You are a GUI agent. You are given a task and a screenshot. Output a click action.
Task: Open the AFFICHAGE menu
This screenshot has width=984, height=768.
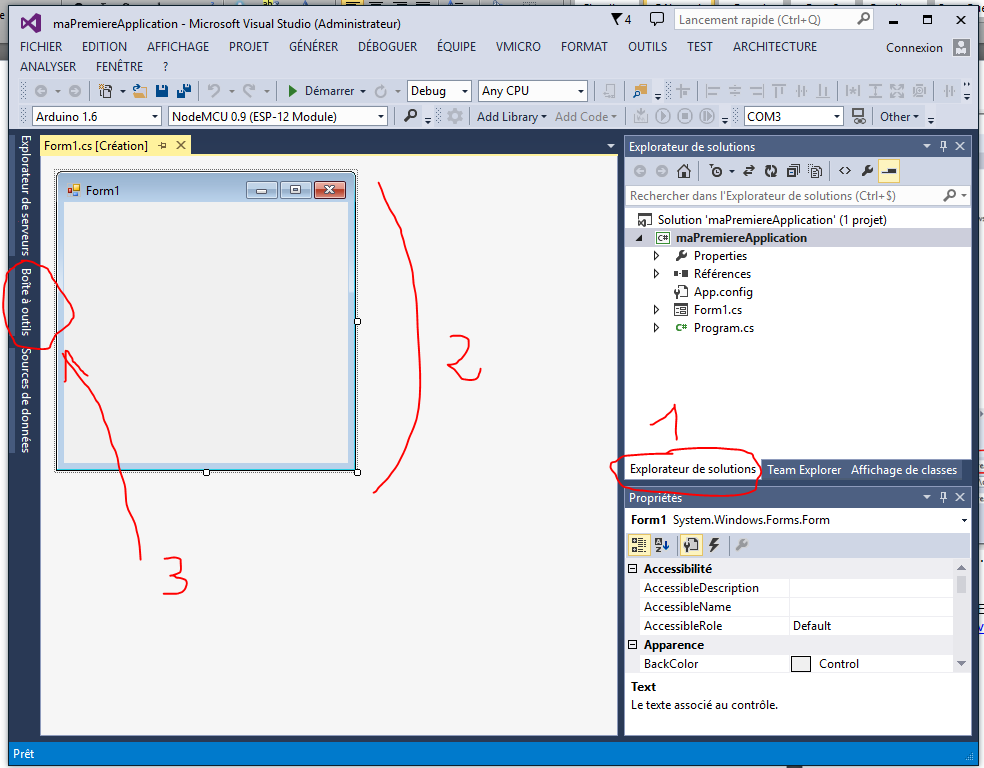pos(178,46)
